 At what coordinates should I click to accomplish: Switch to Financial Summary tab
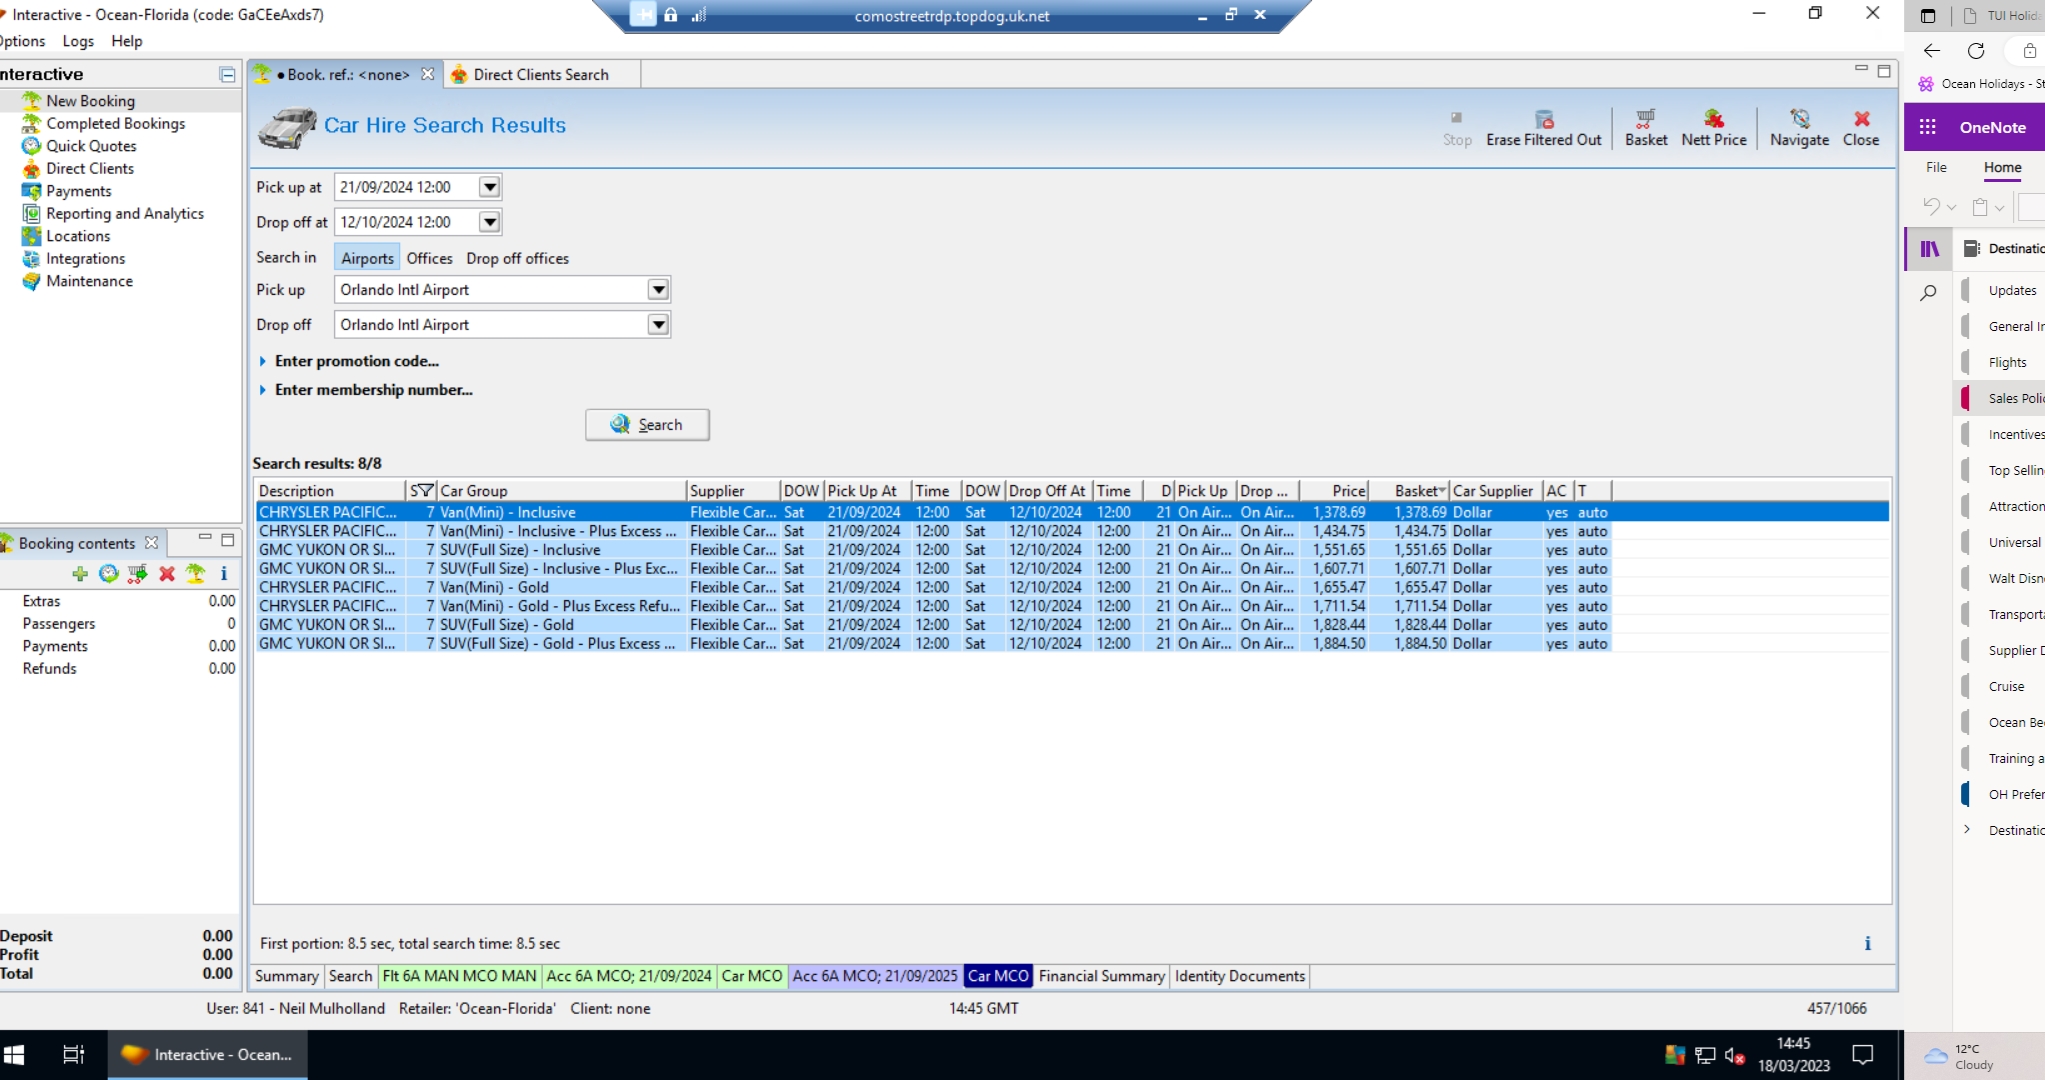1101,976
